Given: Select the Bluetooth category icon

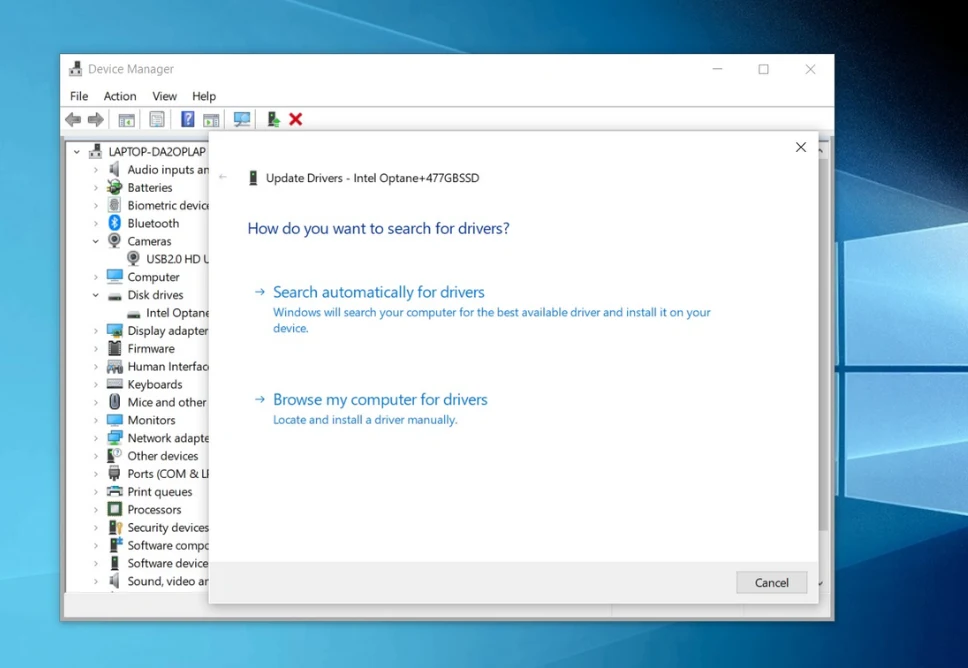Looking at the screenshot, I should (x=114, y=223).
